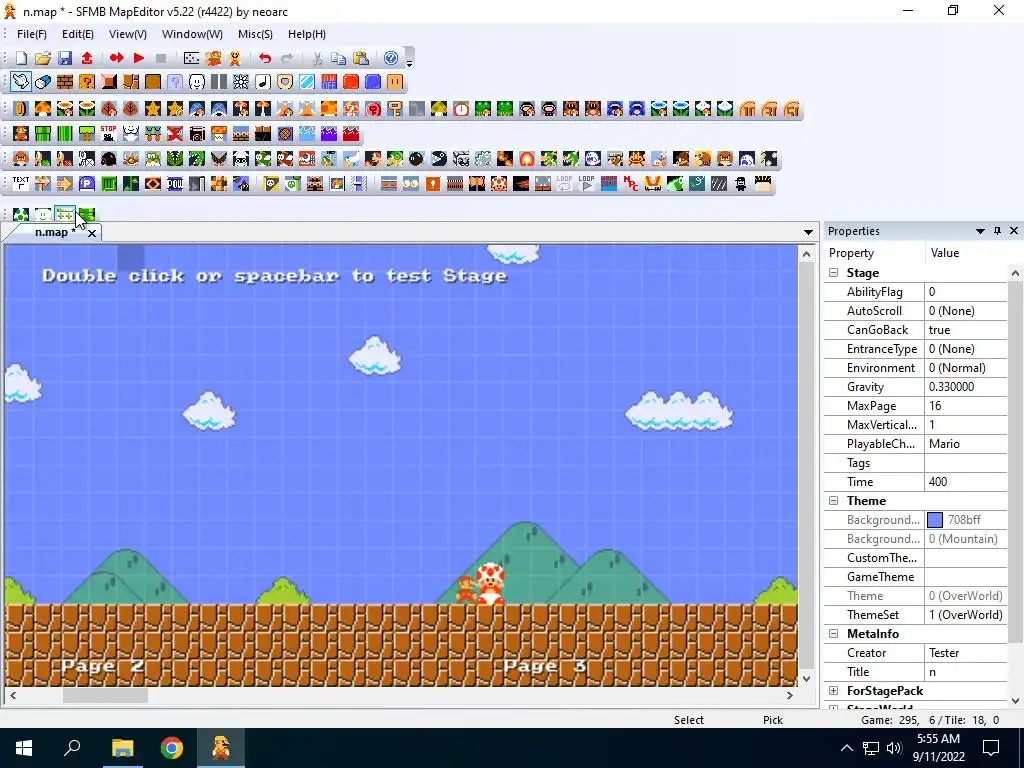
Task: Choose the question mark block tile
Action: pyautogui.click(x=87, y=82)
